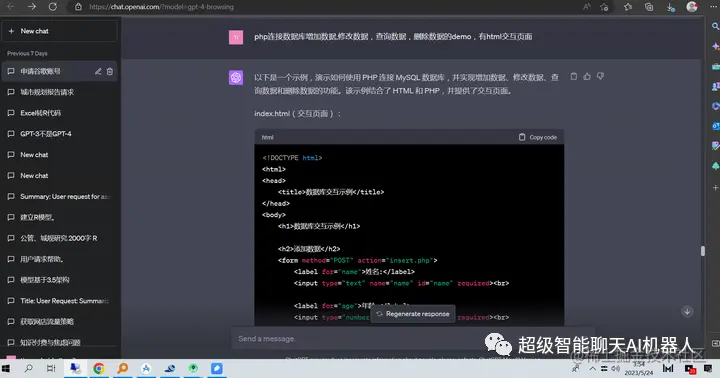Image resolution: width=720 pixels, height=378 pixels.
Task: Add a sidebar app with plus icon
Action: click(715, 187)
